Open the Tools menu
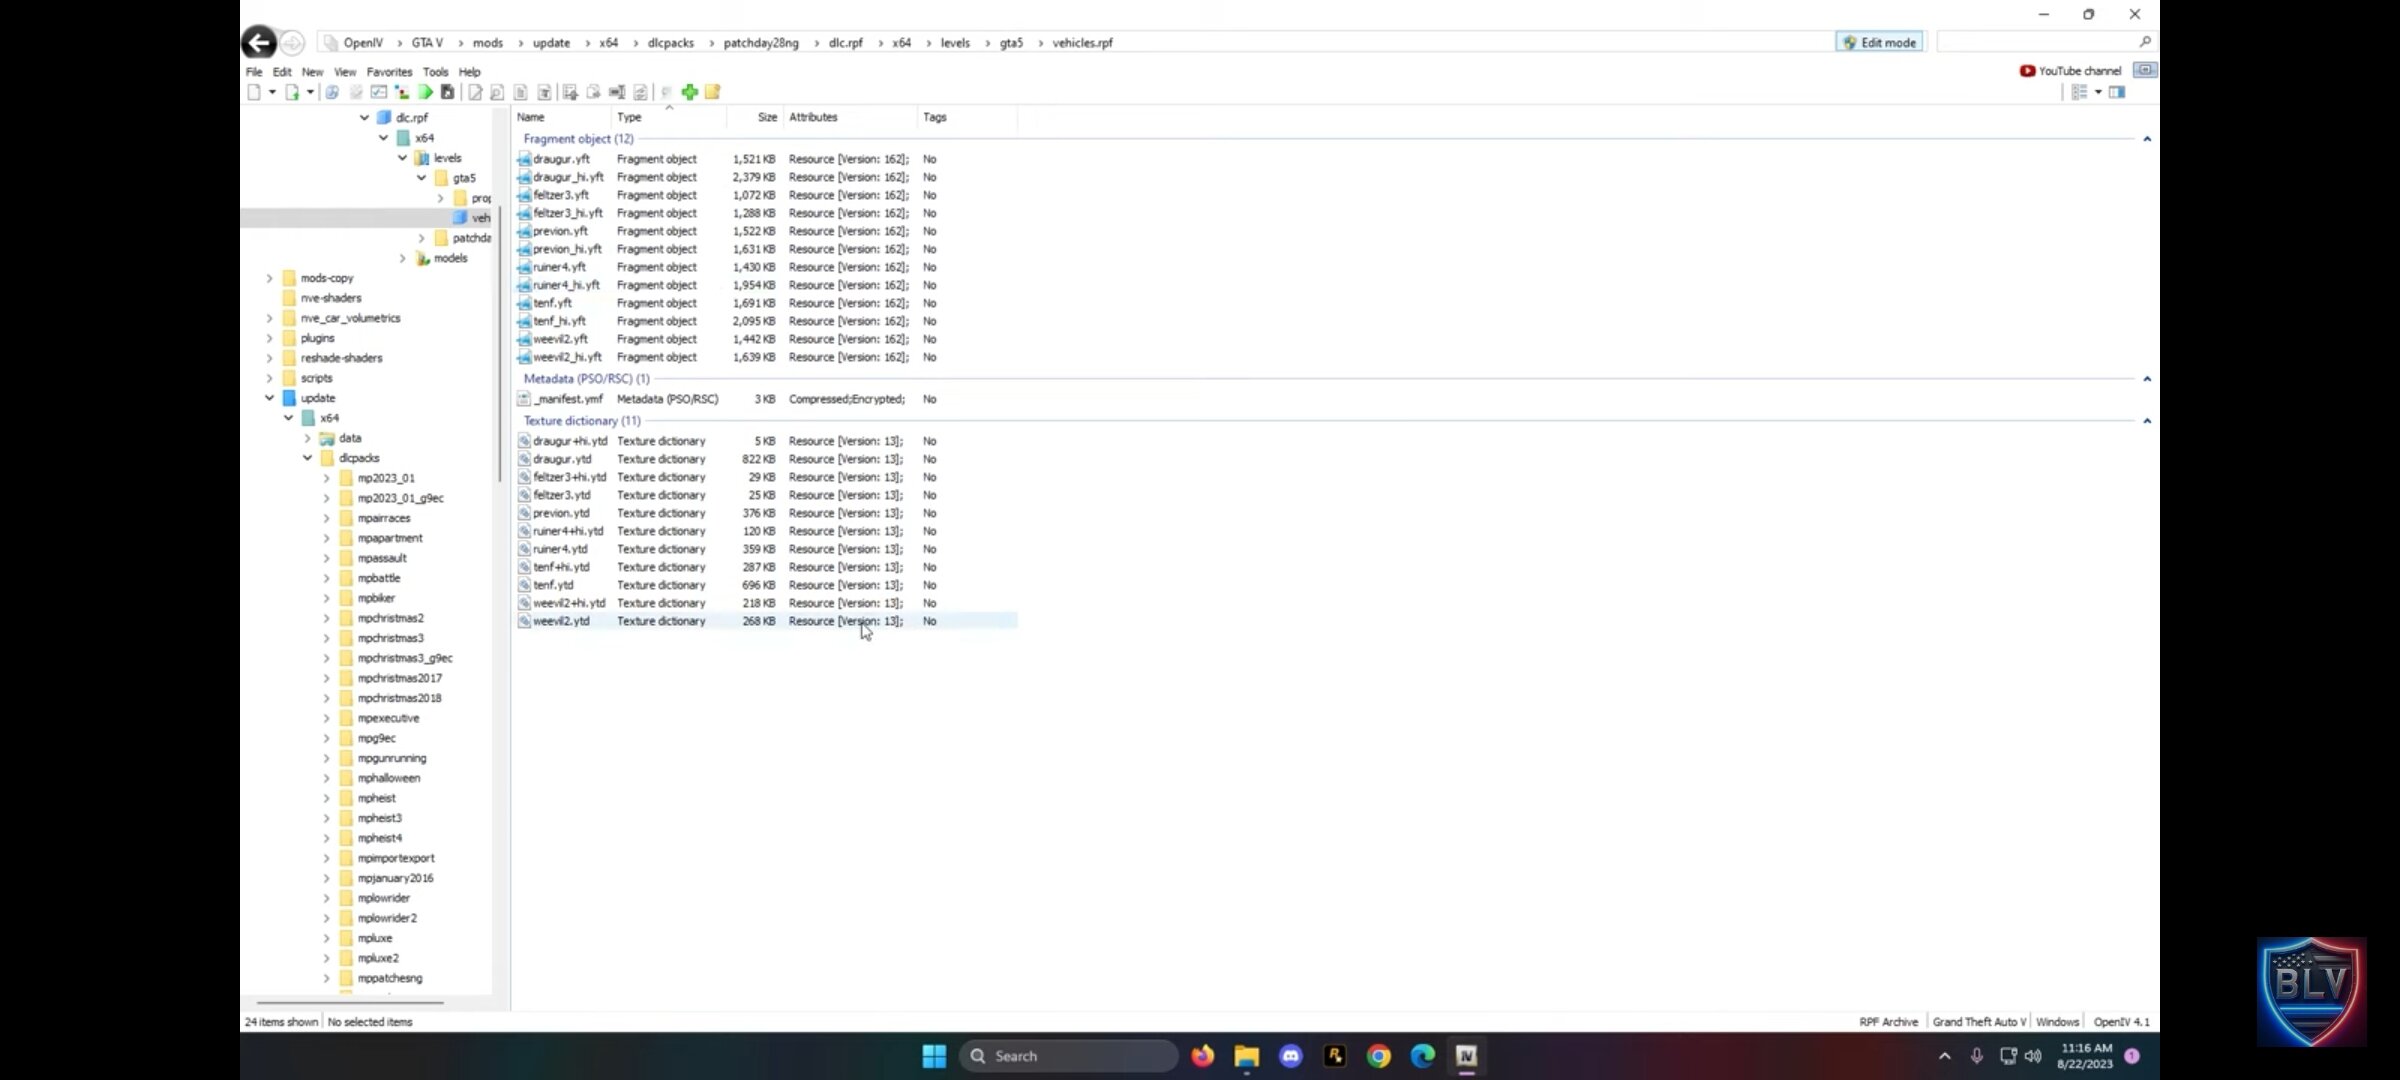This screenshot has width=2400, height=1080. point(435,72)
